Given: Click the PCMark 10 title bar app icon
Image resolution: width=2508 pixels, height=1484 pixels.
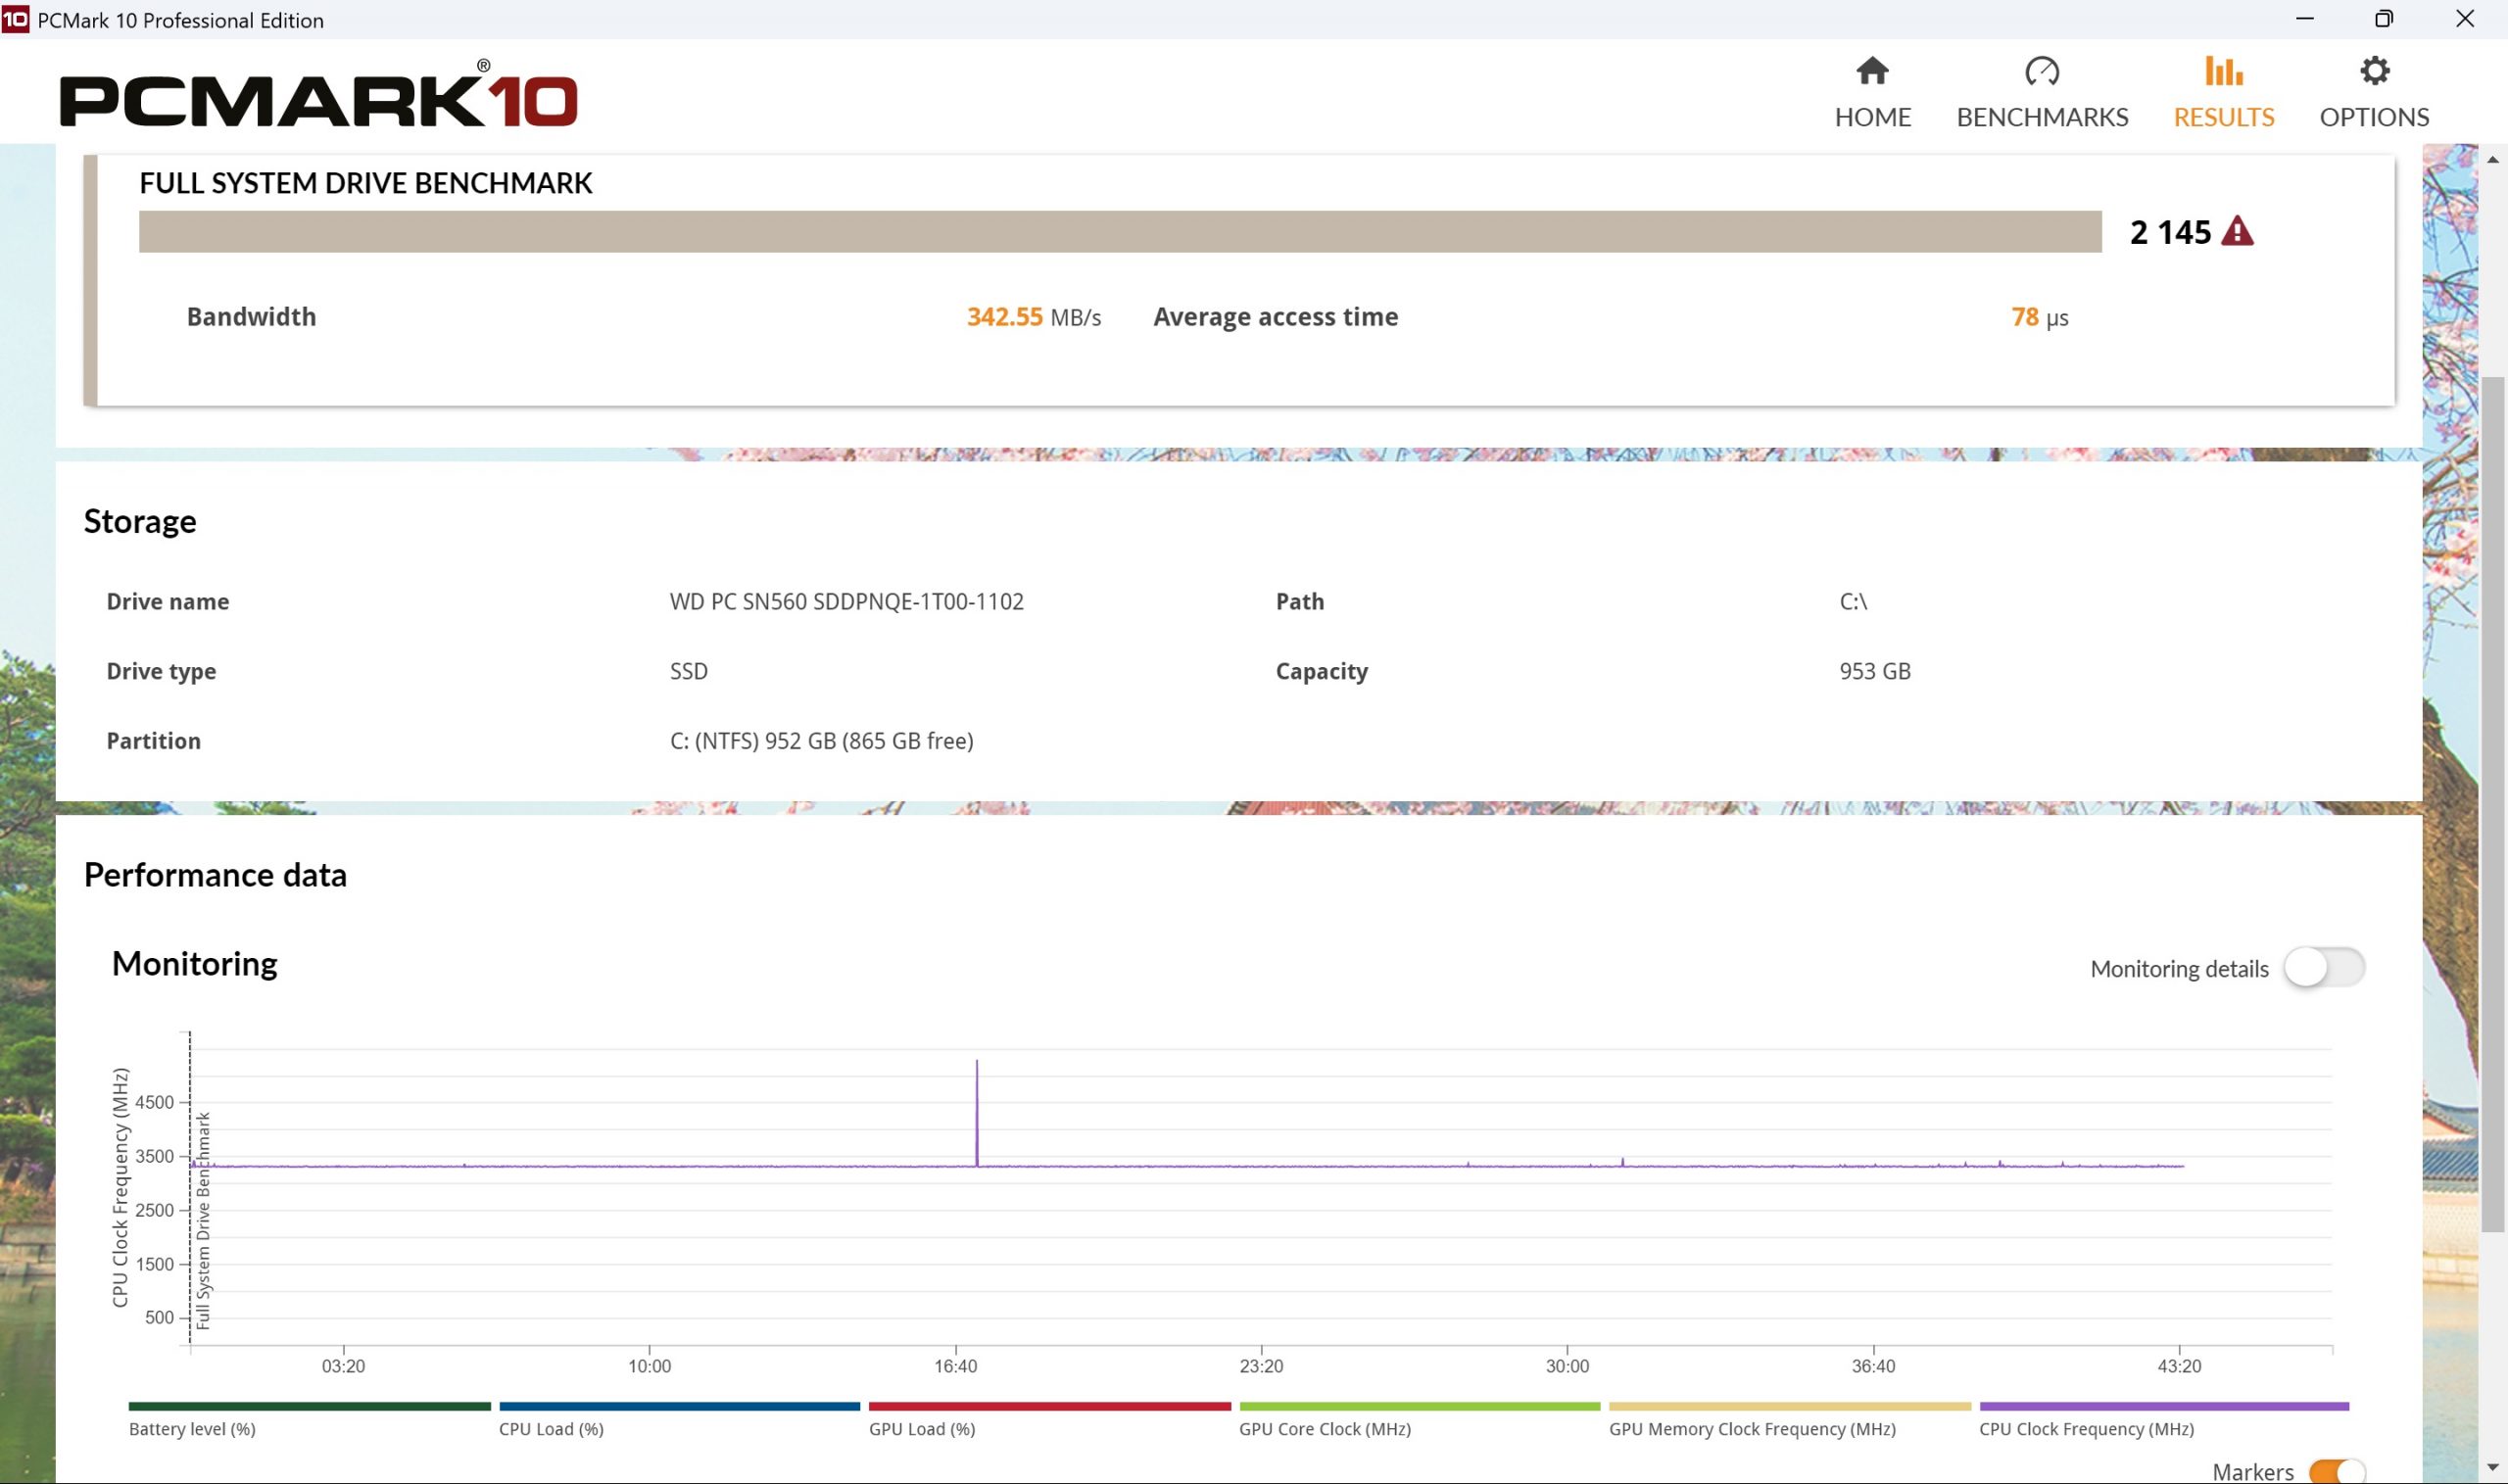Looking at the screenshot, I should (15, 19).
